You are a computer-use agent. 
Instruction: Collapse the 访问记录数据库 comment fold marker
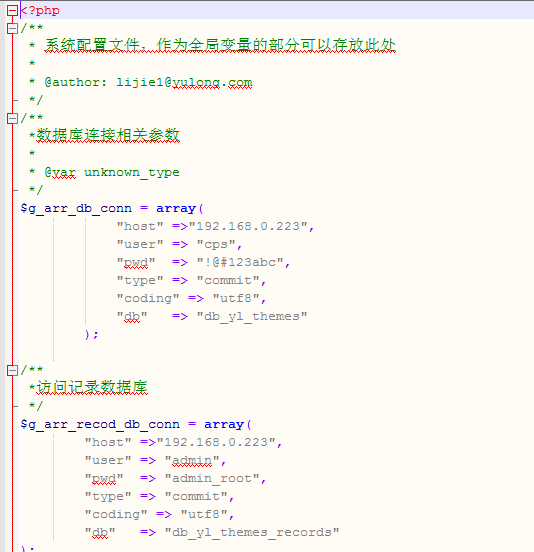pos(12,370)
